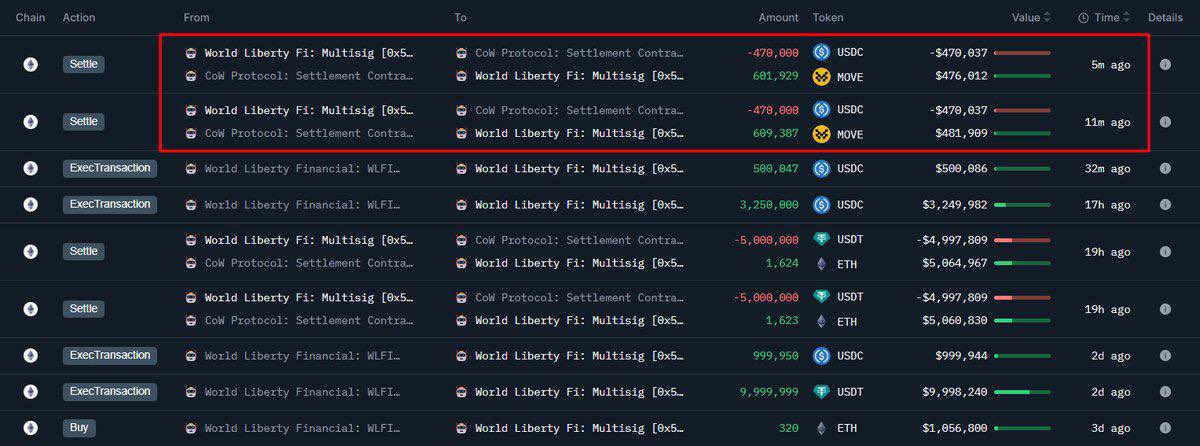Click the ExecTransaction tag in the 32m ago row
This screenshot has height=446, width=1200.
click(x=110, y=168)
